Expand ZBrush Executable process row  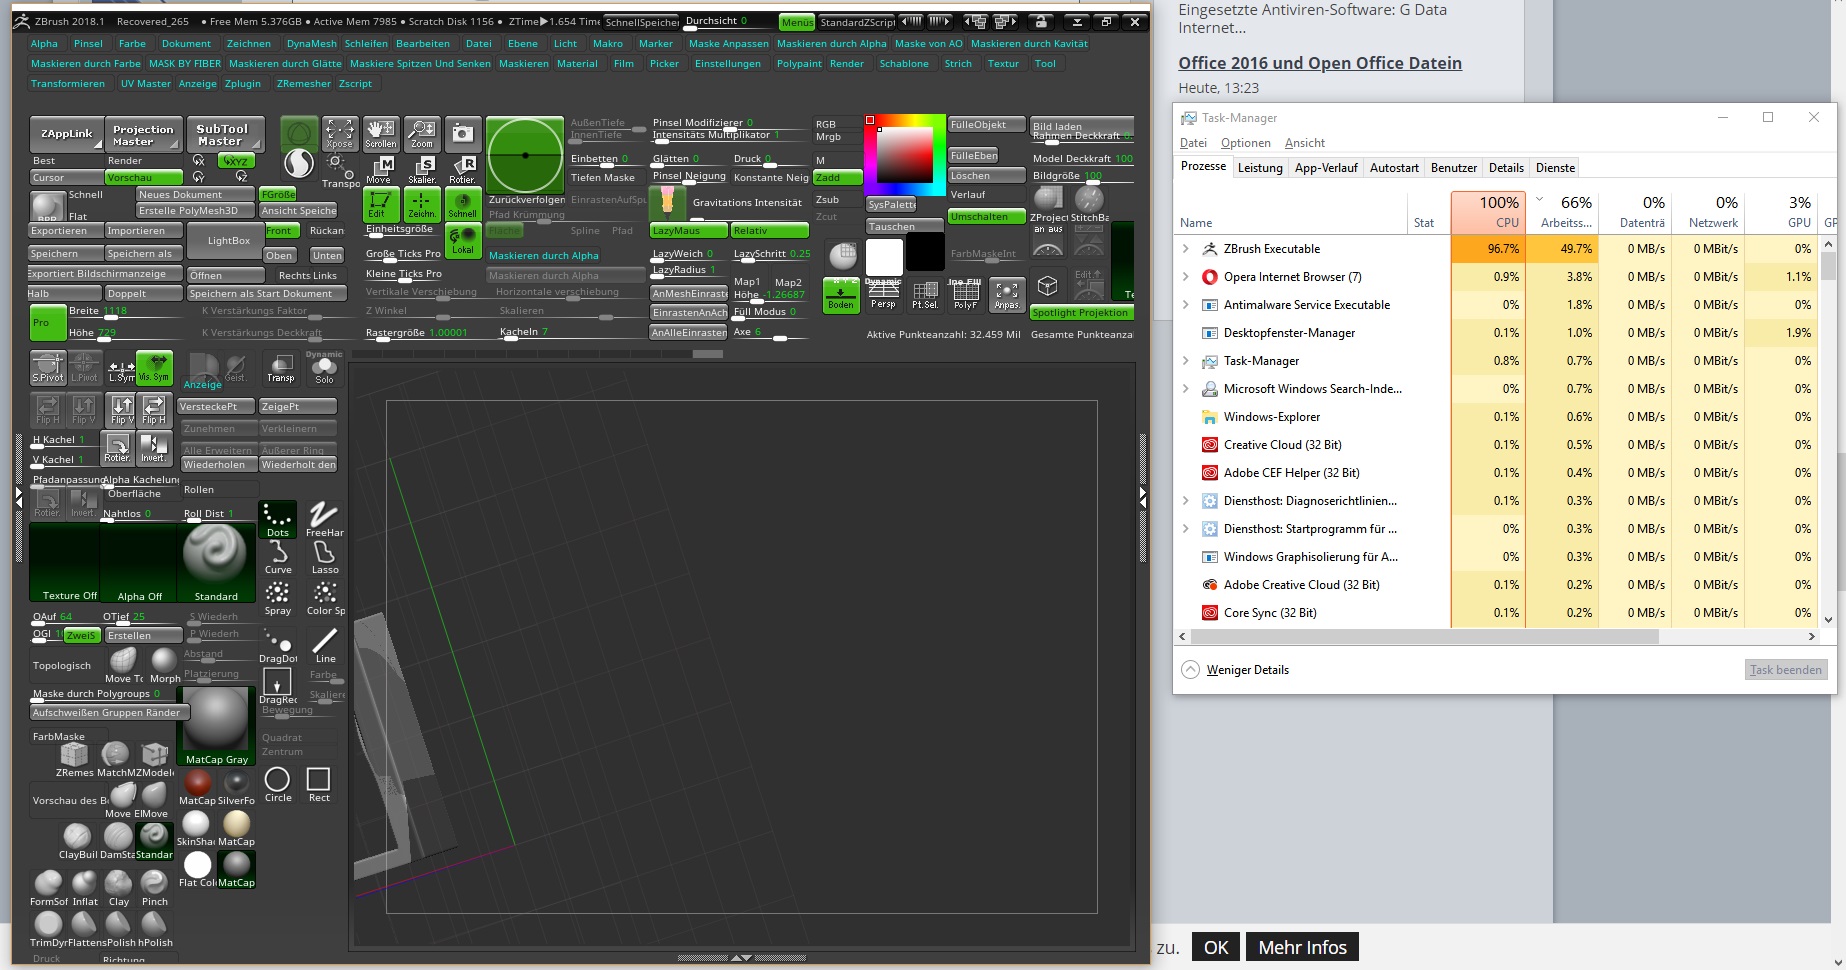pos(1186,249)
